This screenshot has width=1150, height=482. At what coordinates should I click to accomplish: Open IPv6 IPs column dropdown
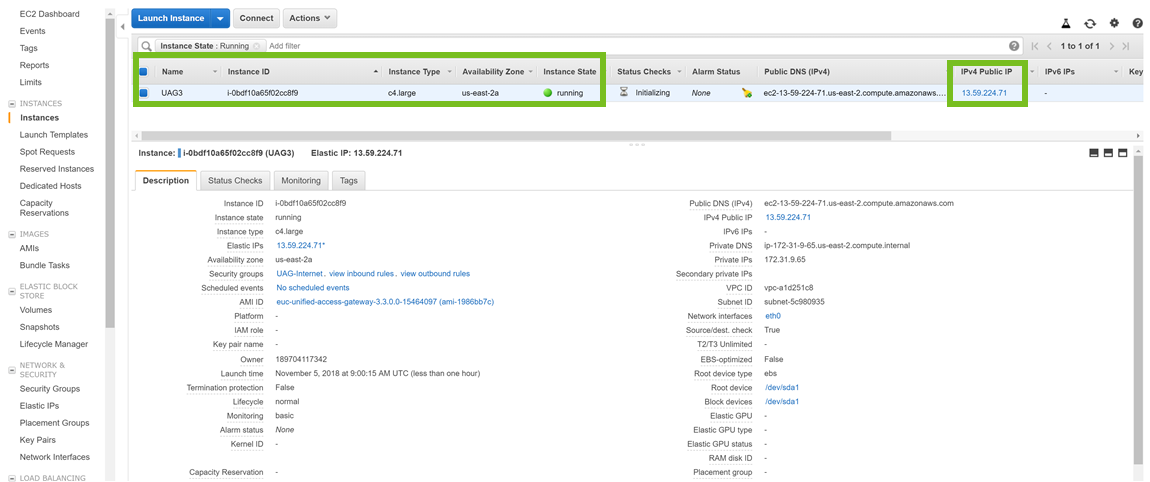tap(1116, 72)
